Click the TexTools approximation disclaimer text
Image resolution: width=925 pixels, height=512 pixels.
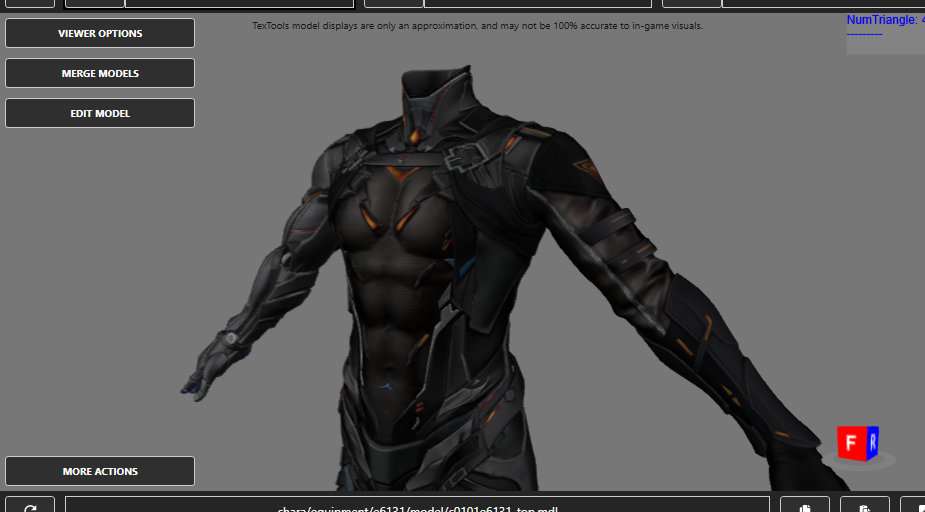tap(477, 26)
